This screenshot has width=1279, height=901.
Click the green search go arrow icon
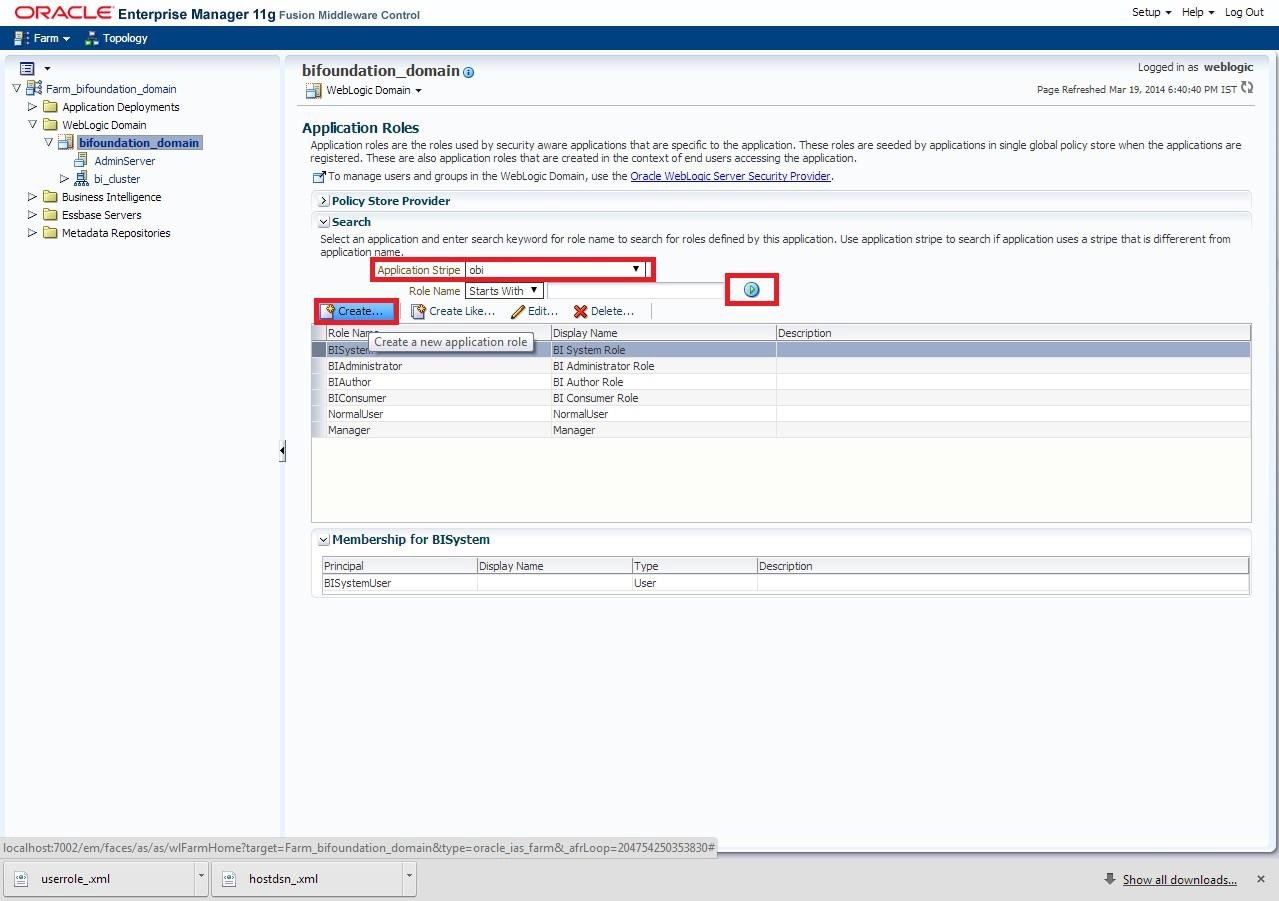752,290
